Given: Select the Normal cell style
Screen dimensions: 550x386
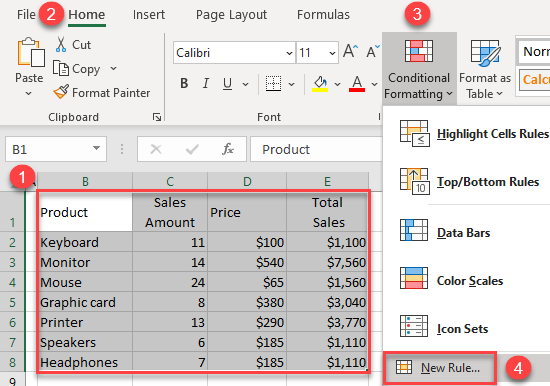Looking at the screenshot, I should click(x=534, y=52).
